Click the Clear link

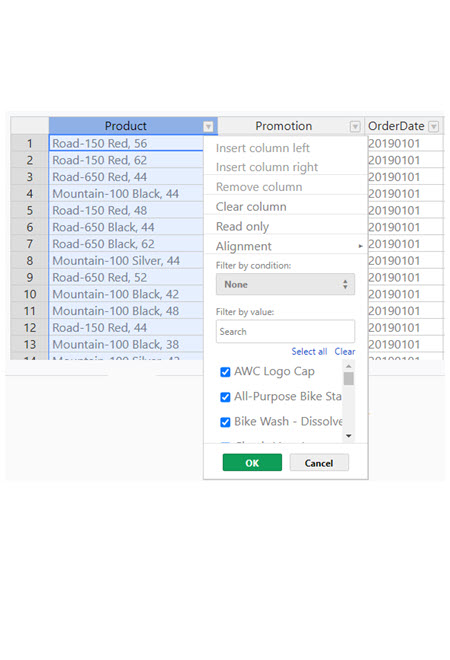tap(345, 351)
